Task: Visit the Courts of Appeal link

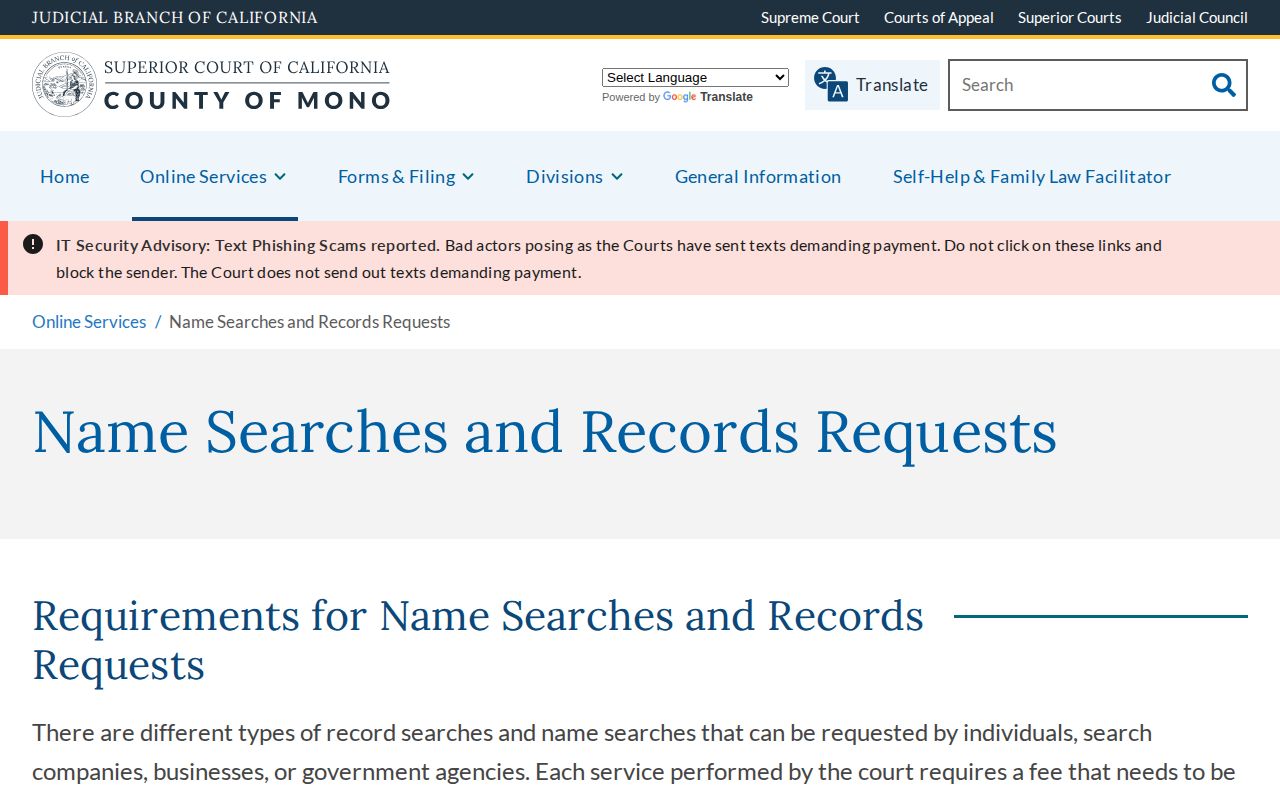Action: point(939,17)
